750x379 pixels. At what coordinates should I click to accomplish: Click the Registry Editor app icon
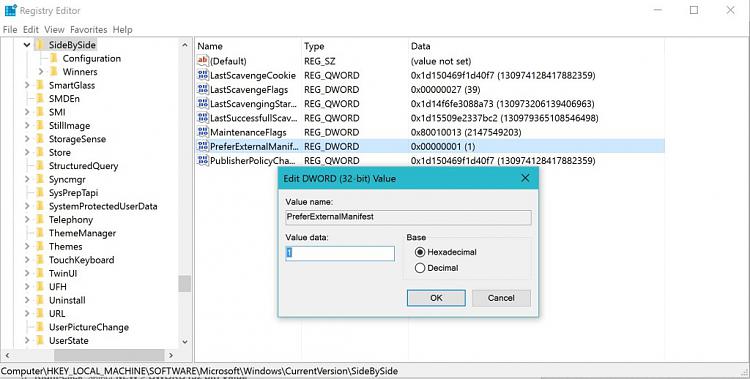coord(10,10)
